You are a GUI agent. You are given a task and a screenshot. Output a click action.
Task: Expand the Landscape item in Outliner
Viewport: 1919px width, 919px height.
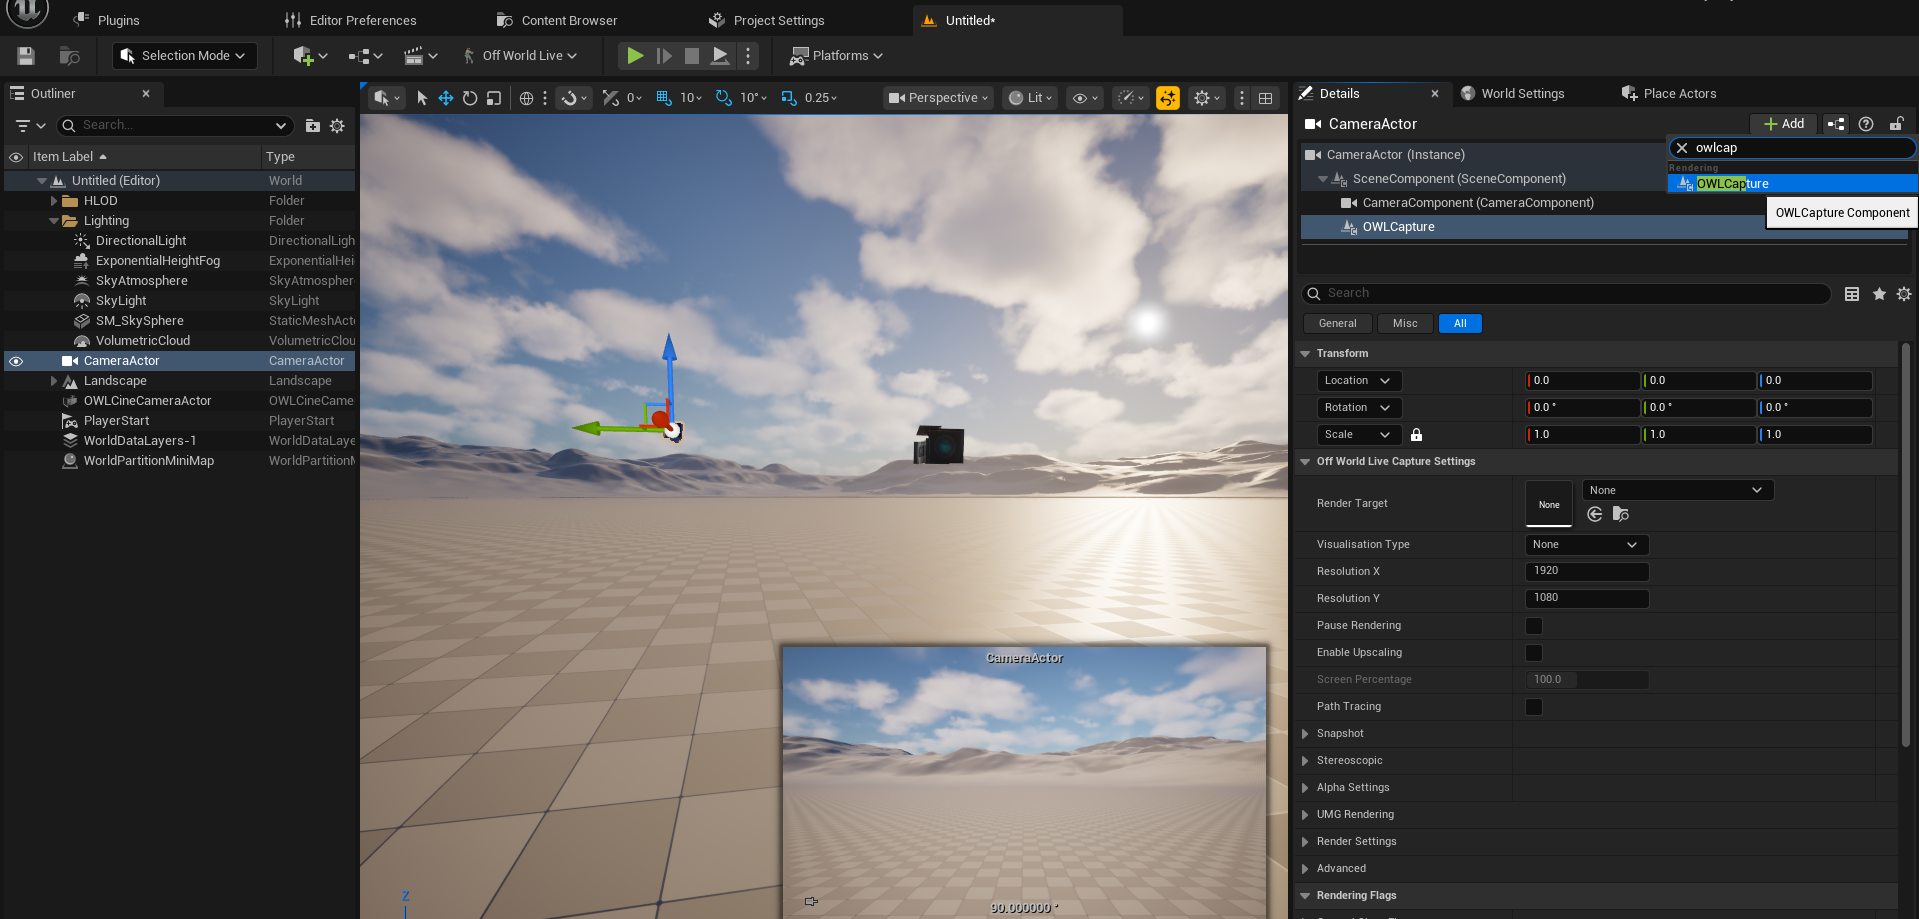[x=54, y=381]
